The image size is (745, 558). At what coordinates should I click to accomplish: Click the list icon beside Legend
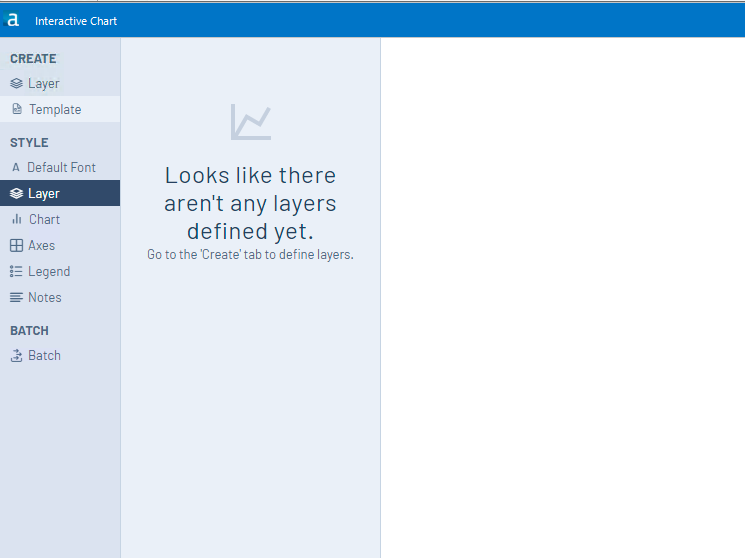(x=16, y=271)
